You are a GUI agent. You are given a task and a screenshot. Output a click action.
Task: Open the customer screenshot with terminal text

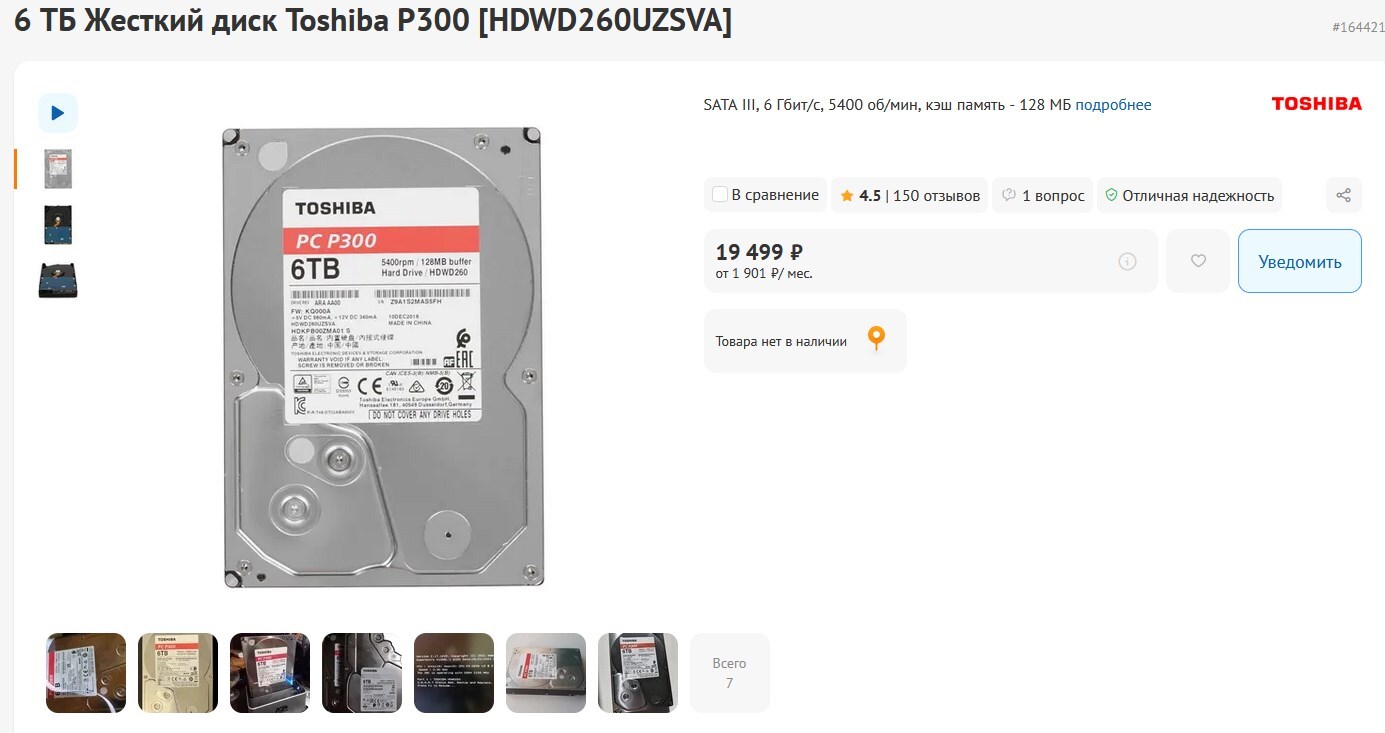(454, 672)
